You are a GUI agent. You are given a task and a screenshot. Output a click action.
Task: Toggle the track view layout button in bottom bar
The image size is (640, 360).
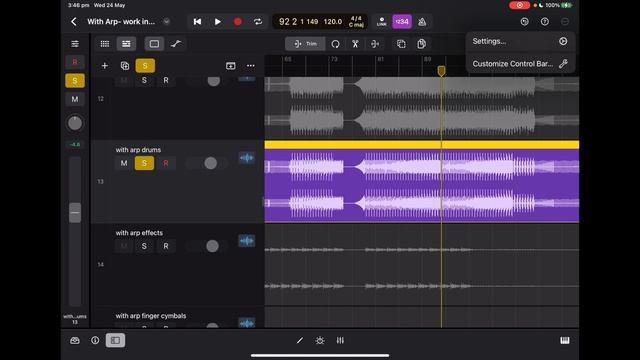[x=115, y=340]
